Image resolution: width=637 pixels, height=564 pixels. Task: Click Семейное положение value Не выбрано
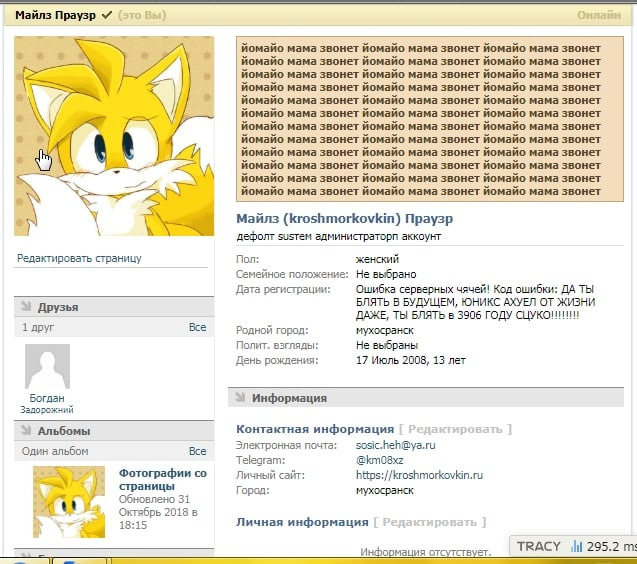tap(386, 274)
